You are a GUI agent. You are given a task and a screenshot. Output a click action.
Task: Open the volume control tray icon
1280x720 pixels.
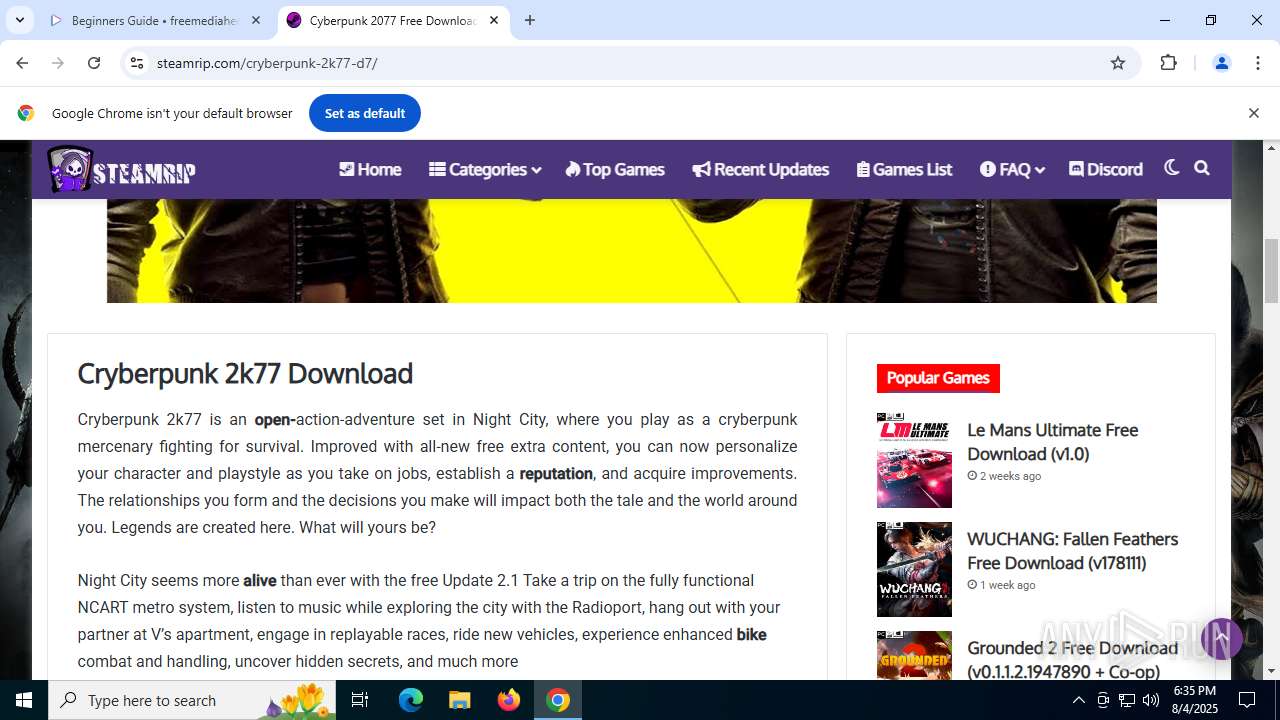click(x=1151, y=700)
